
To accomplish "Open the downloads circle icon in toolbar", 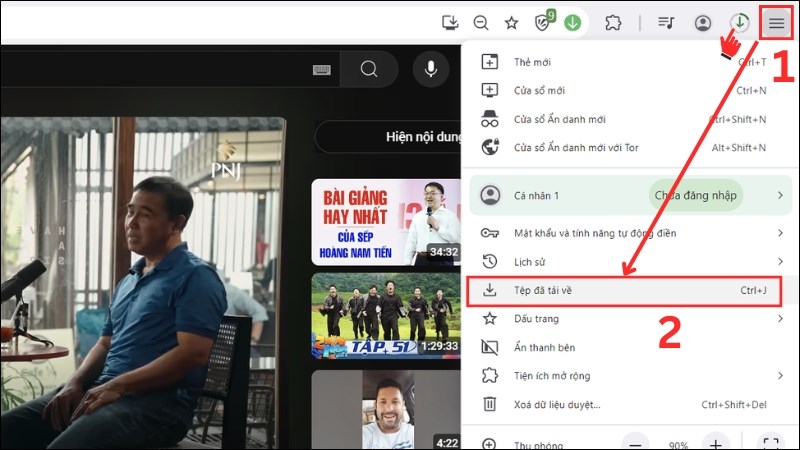I will click(x=739, y=22).
